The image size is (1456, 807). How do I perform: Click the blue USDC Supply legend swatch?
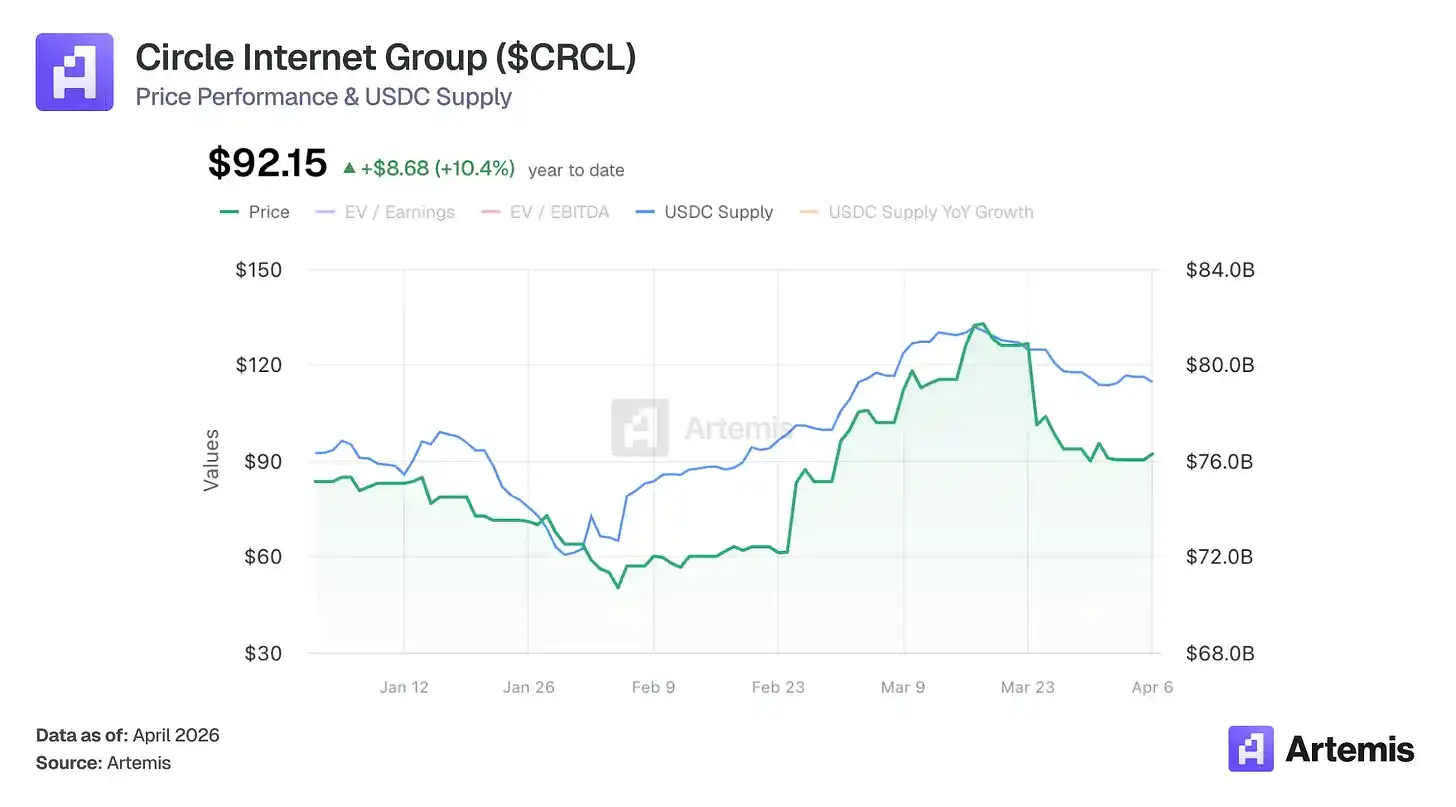645,212
